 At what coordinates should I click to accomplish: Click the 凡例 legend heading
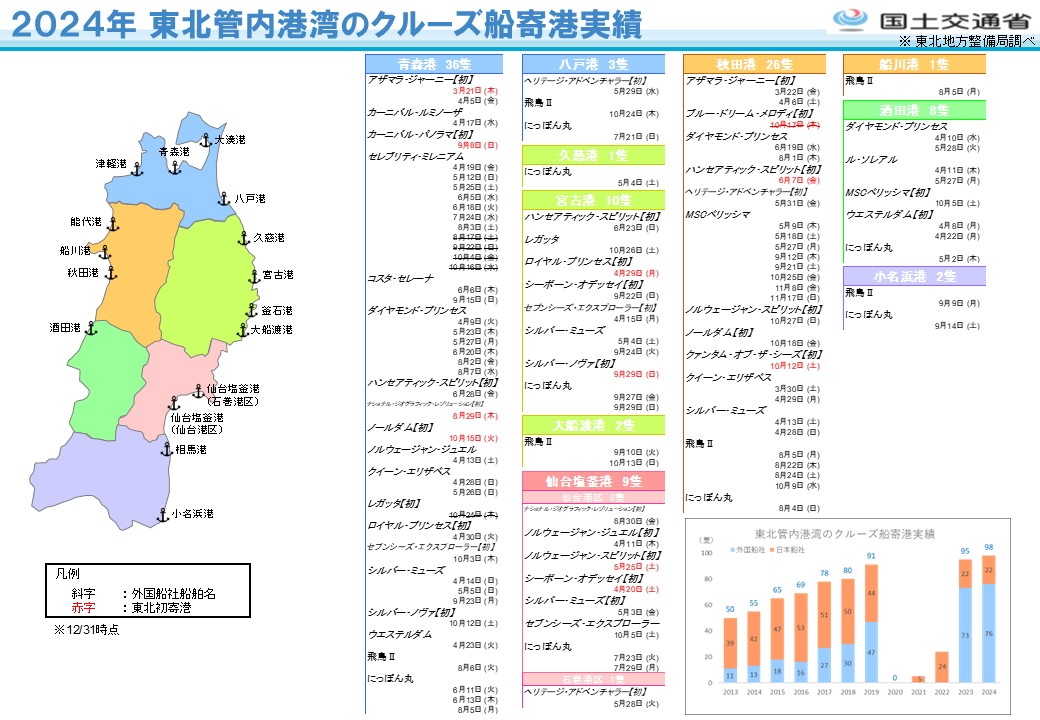pos(68,574)
